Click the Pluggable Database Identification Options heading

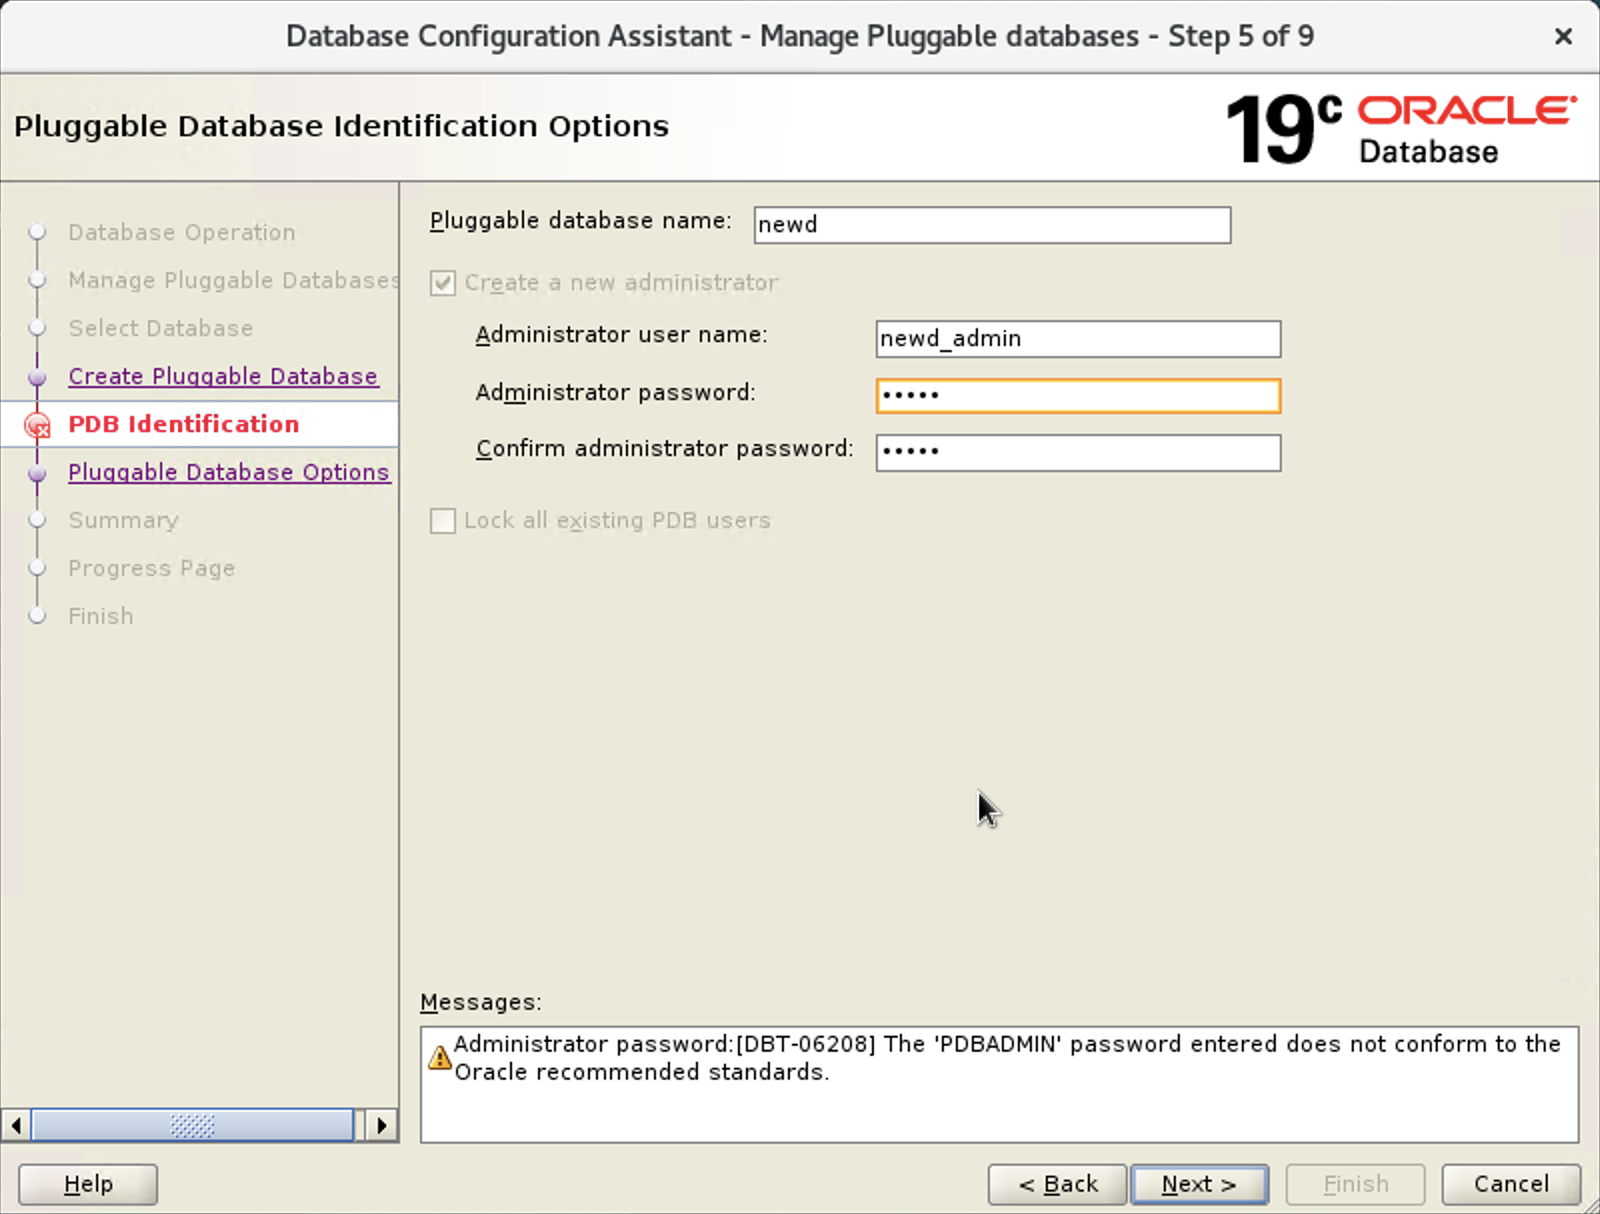[x=341, y=127]
